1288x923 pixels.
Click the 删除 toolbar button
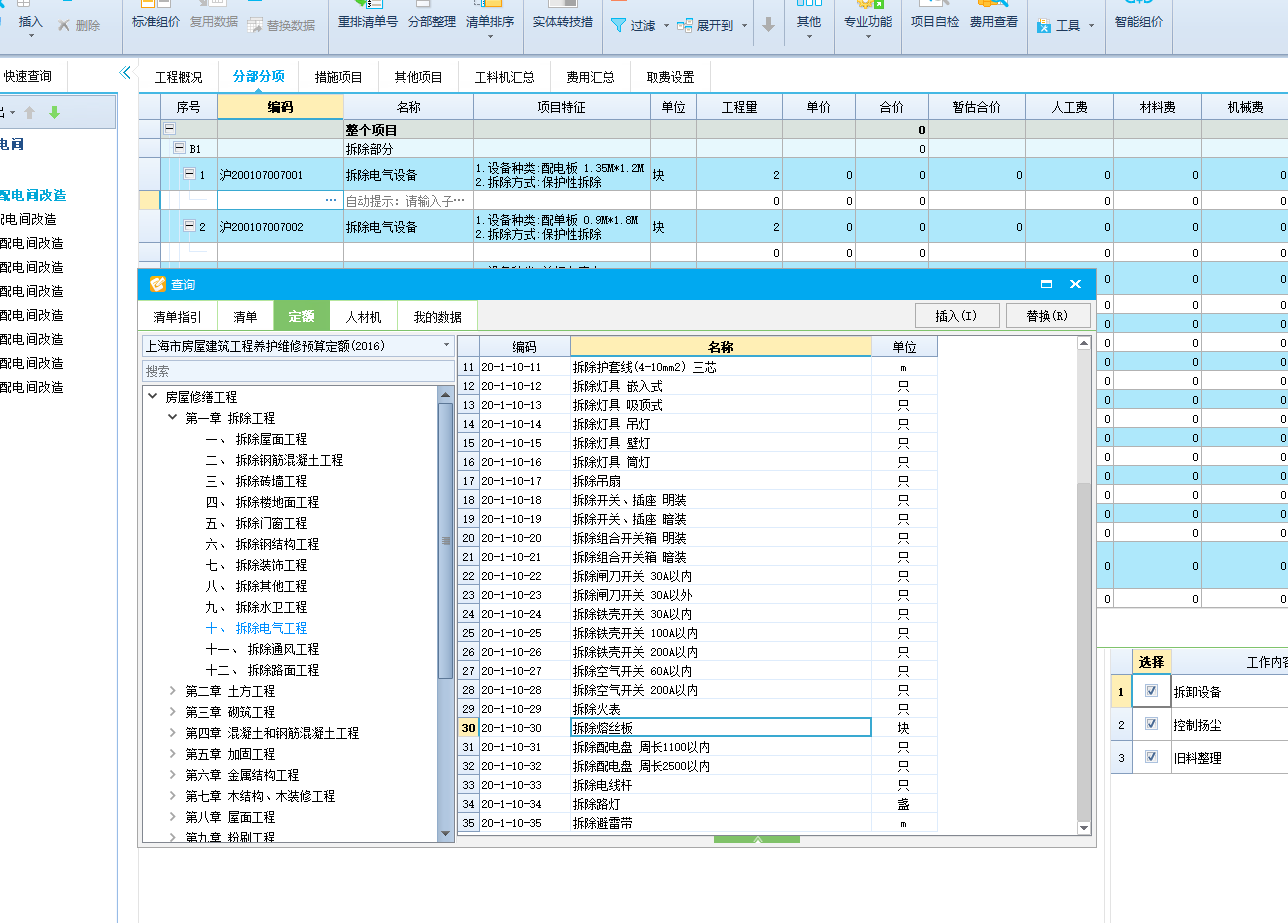point(79,25)
